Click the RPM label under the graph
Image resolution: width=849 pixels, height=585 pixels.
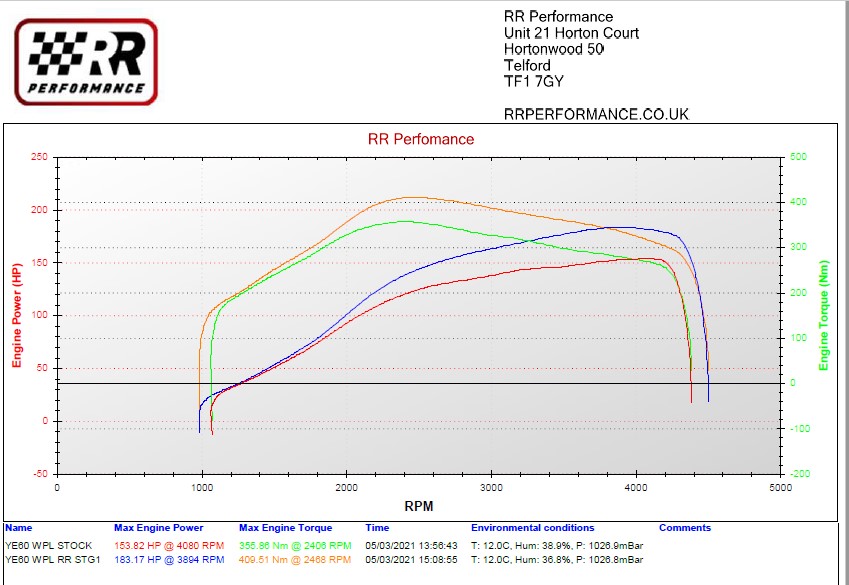pyautogui.click(x=419, y=506)
